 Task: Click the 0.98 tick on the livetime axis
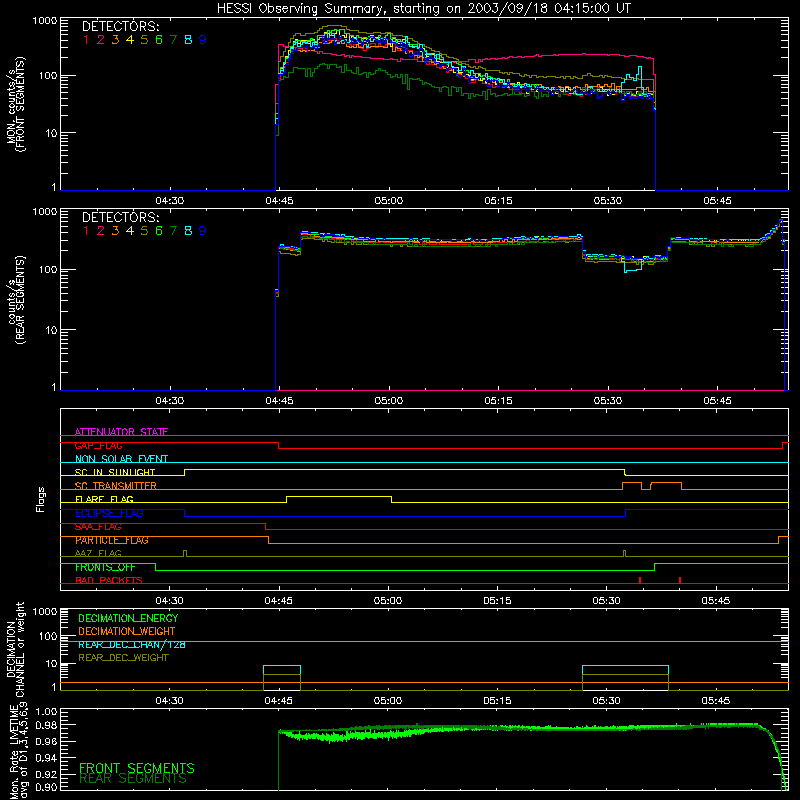[46, 725]
